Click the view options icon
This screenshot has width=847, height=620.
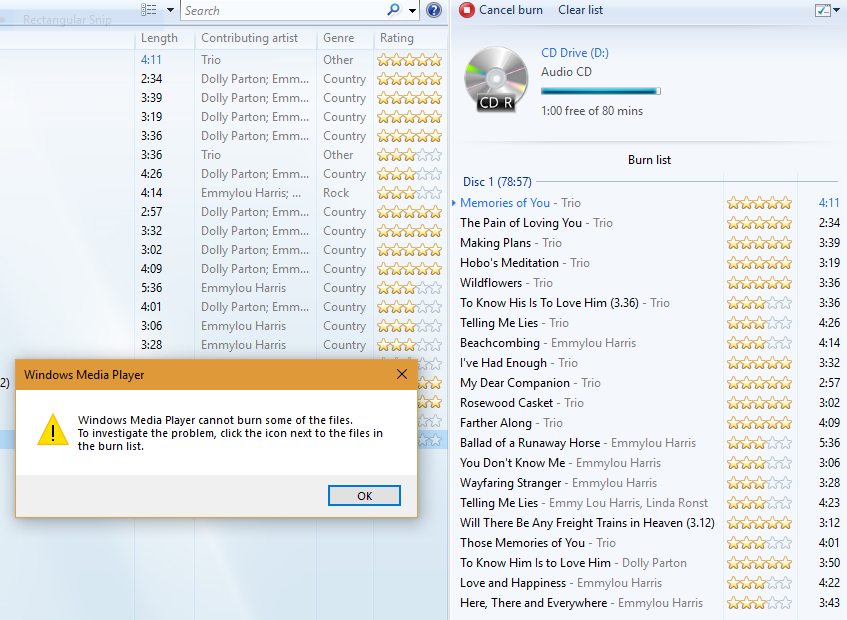[149, 10]
